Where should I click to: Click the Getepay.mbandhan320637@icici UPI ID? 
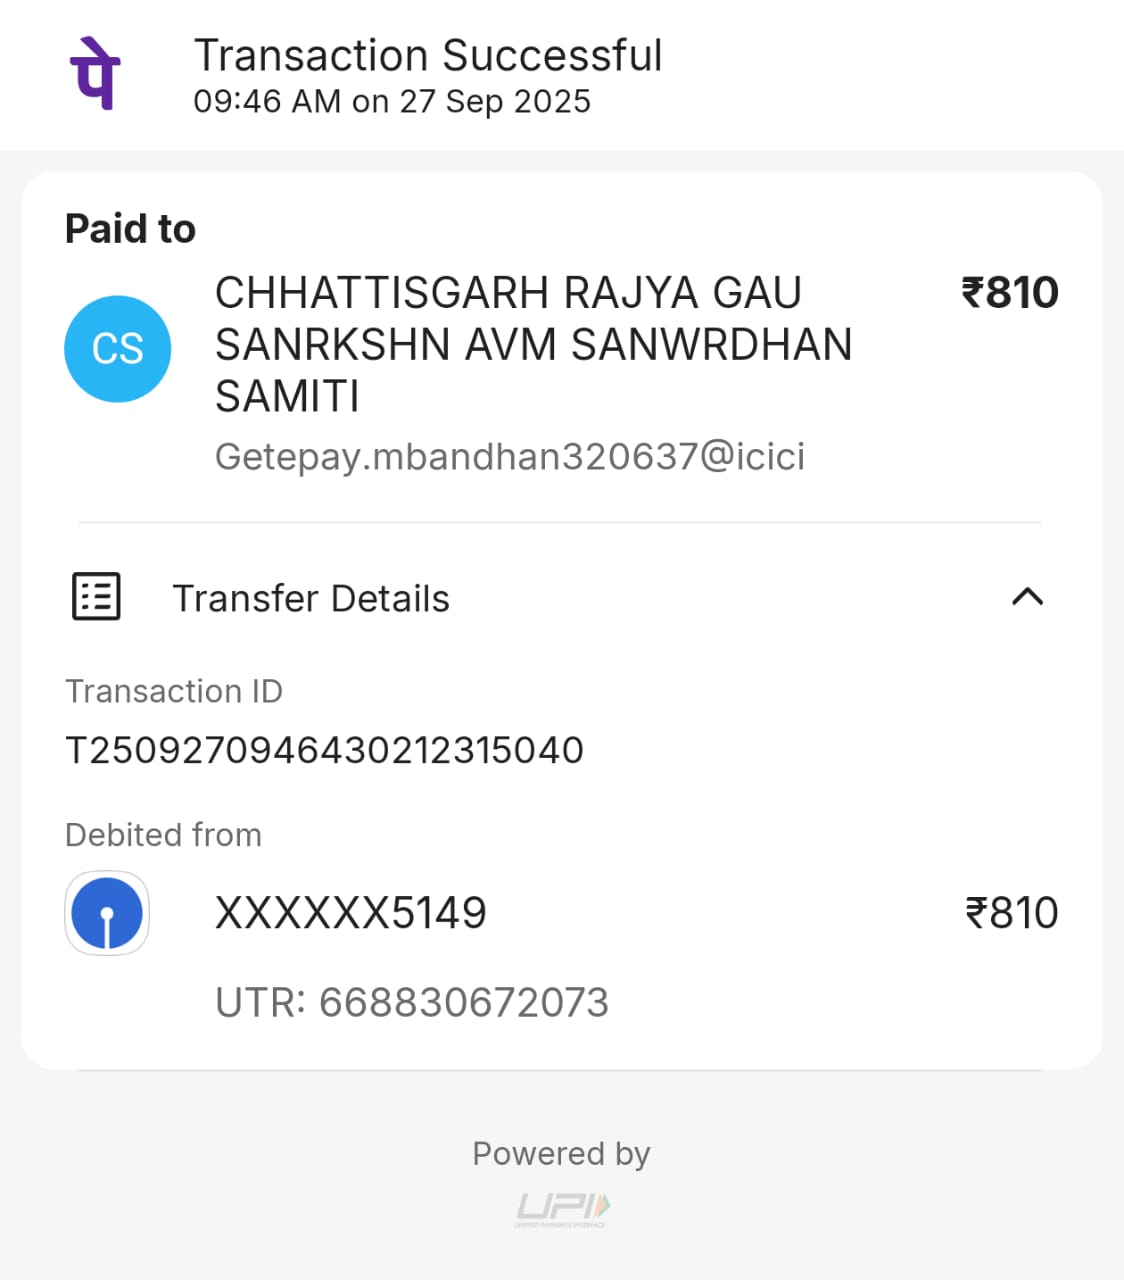pyautogui.click(x=510, y=457)
